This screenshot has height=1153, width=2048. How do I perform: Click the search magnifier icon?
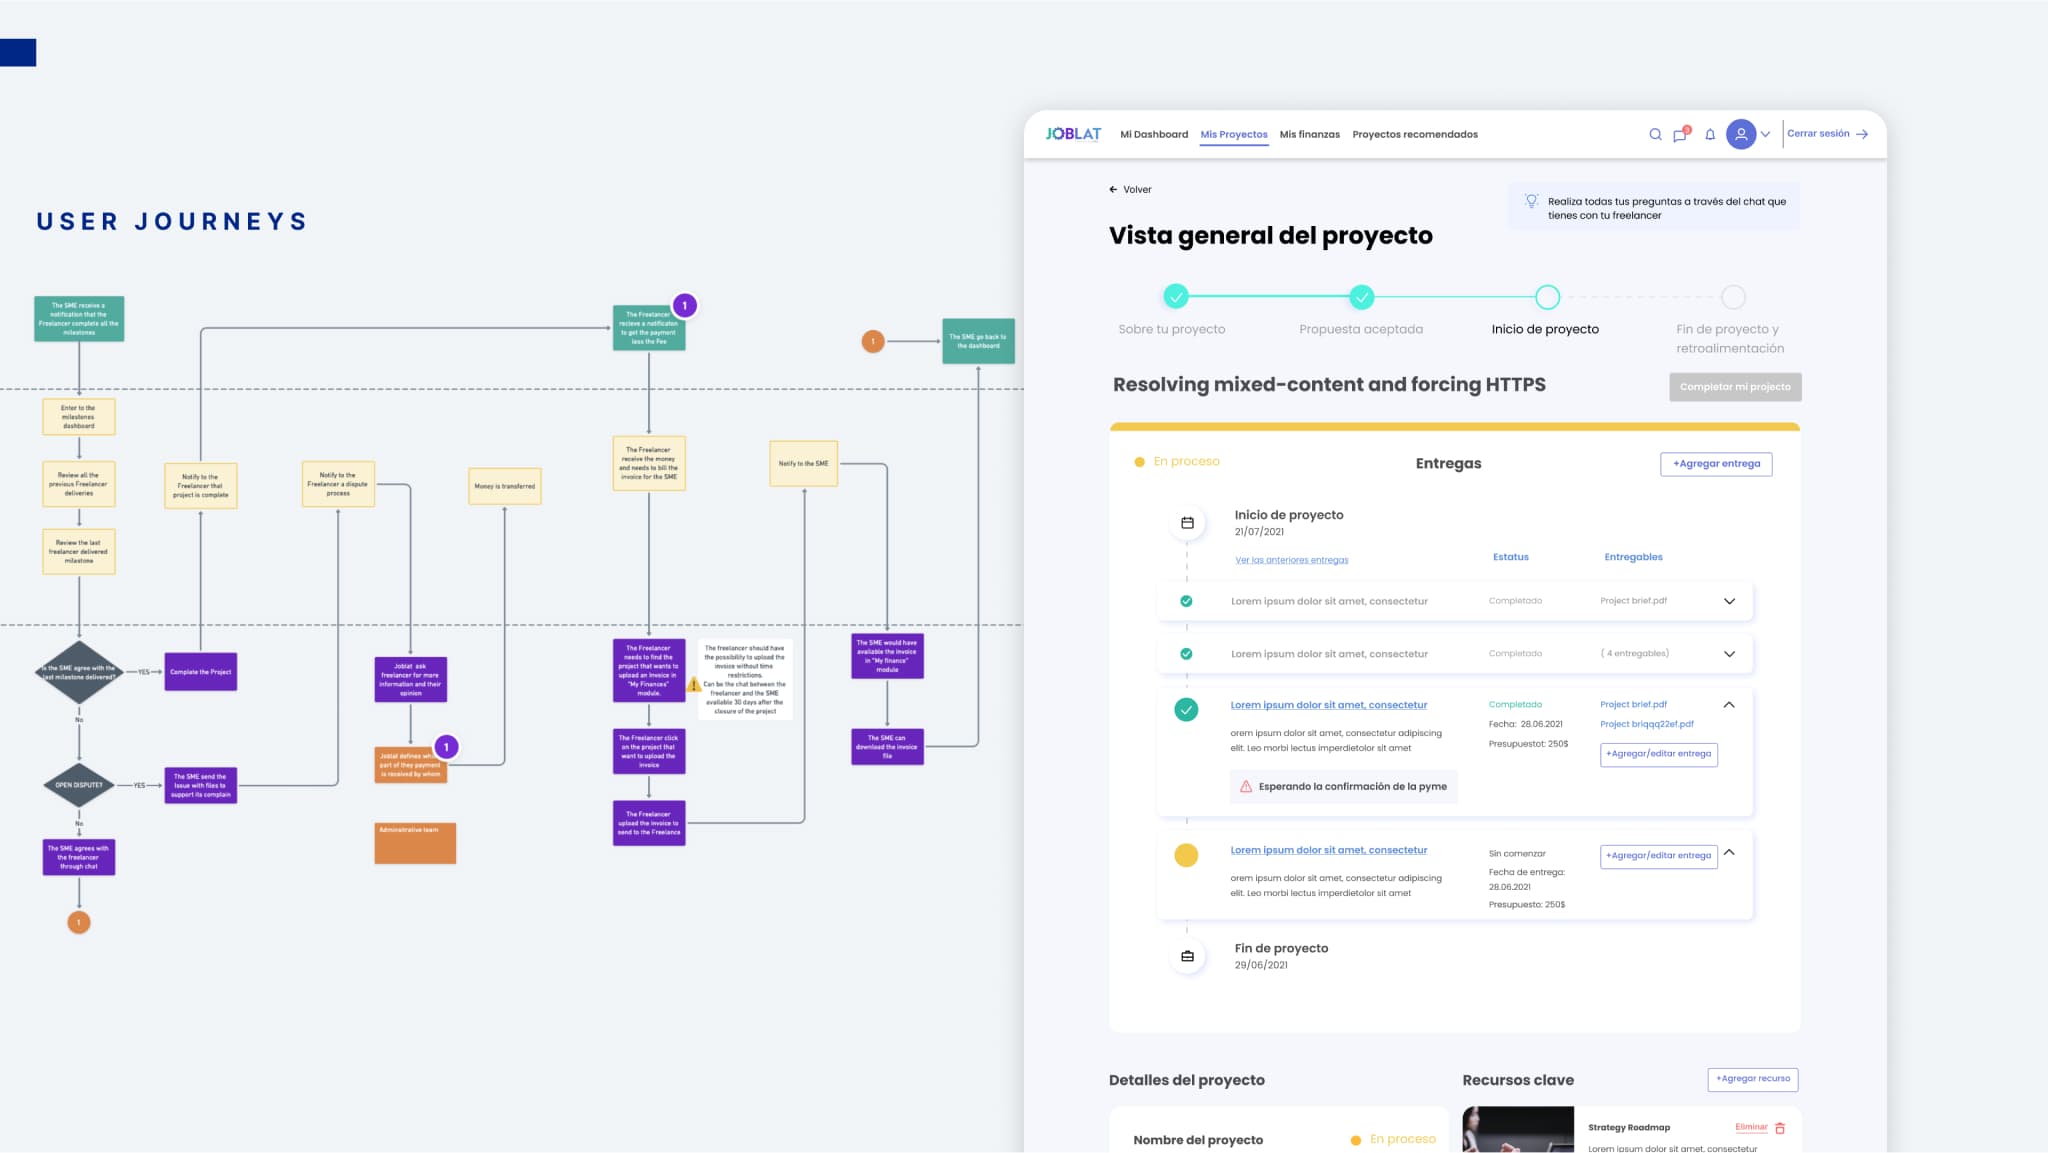pyautogui.click(x=1655, y=134)
